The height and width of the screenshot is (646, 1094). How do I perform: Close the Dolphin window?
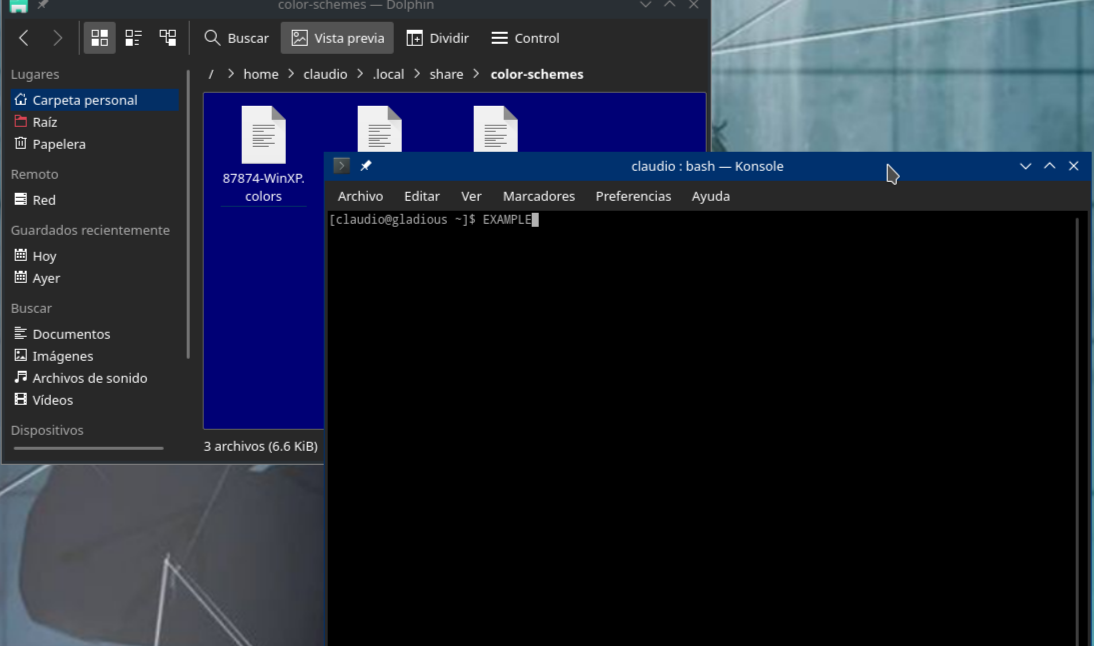694,5
